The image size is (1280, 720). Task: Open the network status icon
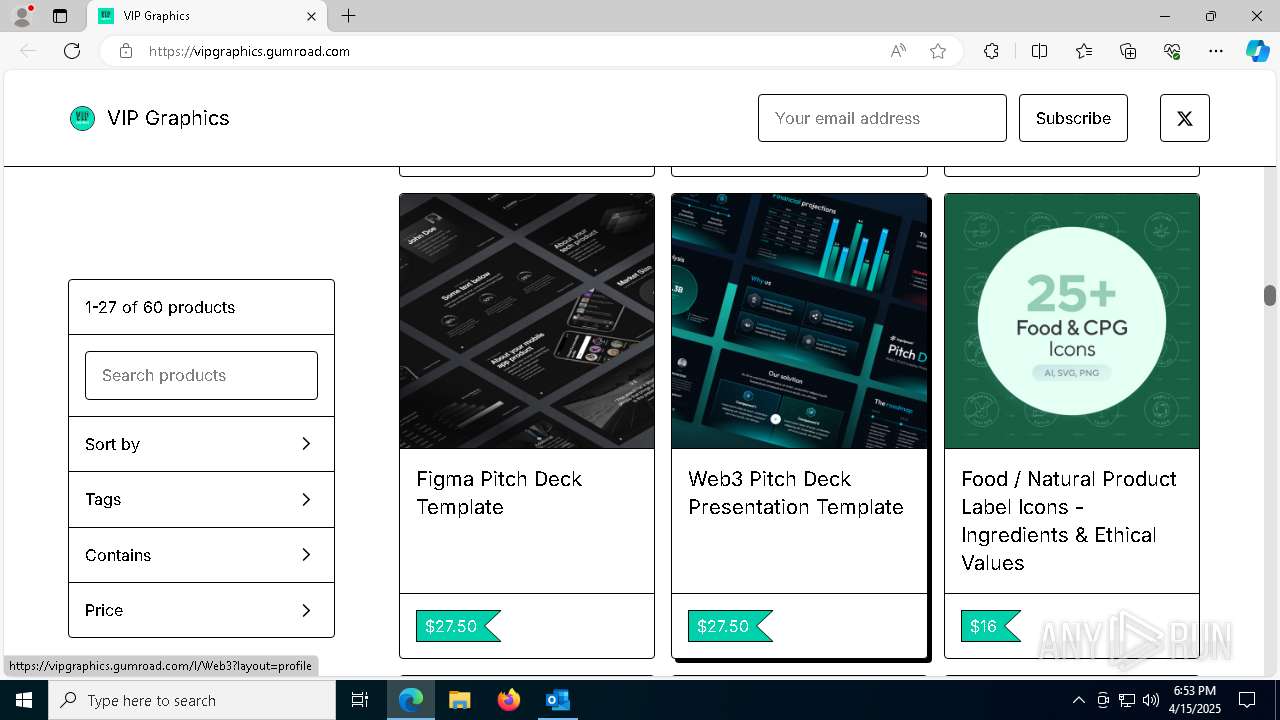(x=1127, y=700)
